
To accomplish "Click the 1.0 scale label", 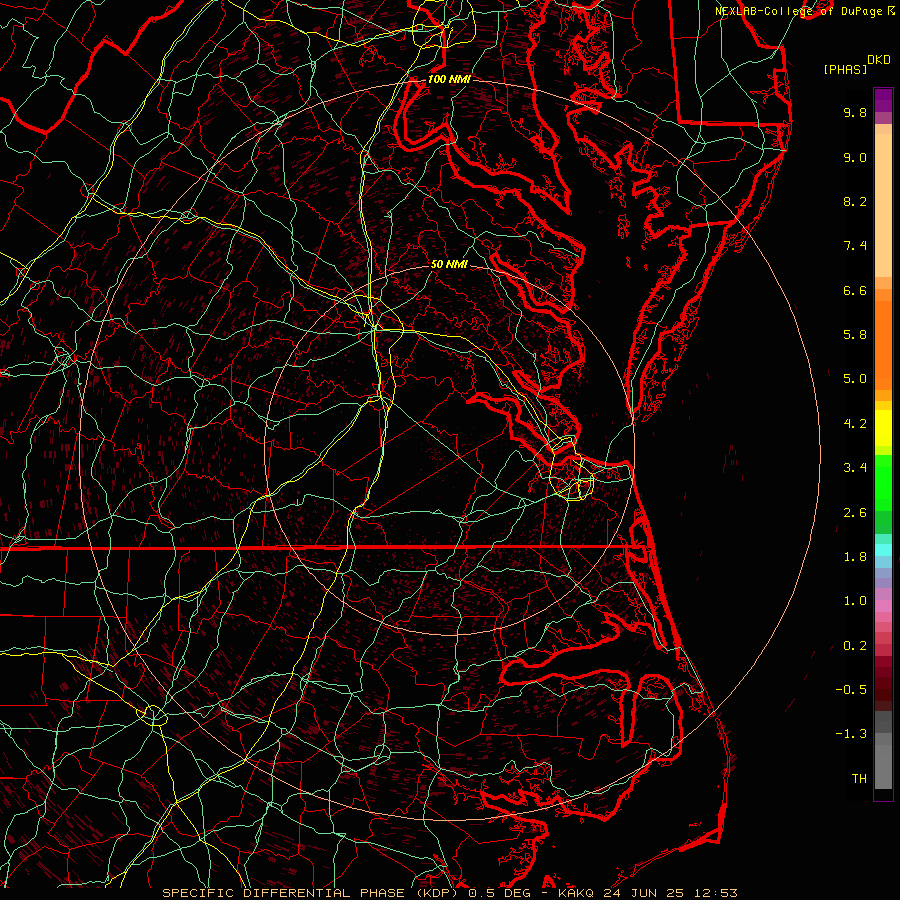I will [x=855, y=601].
